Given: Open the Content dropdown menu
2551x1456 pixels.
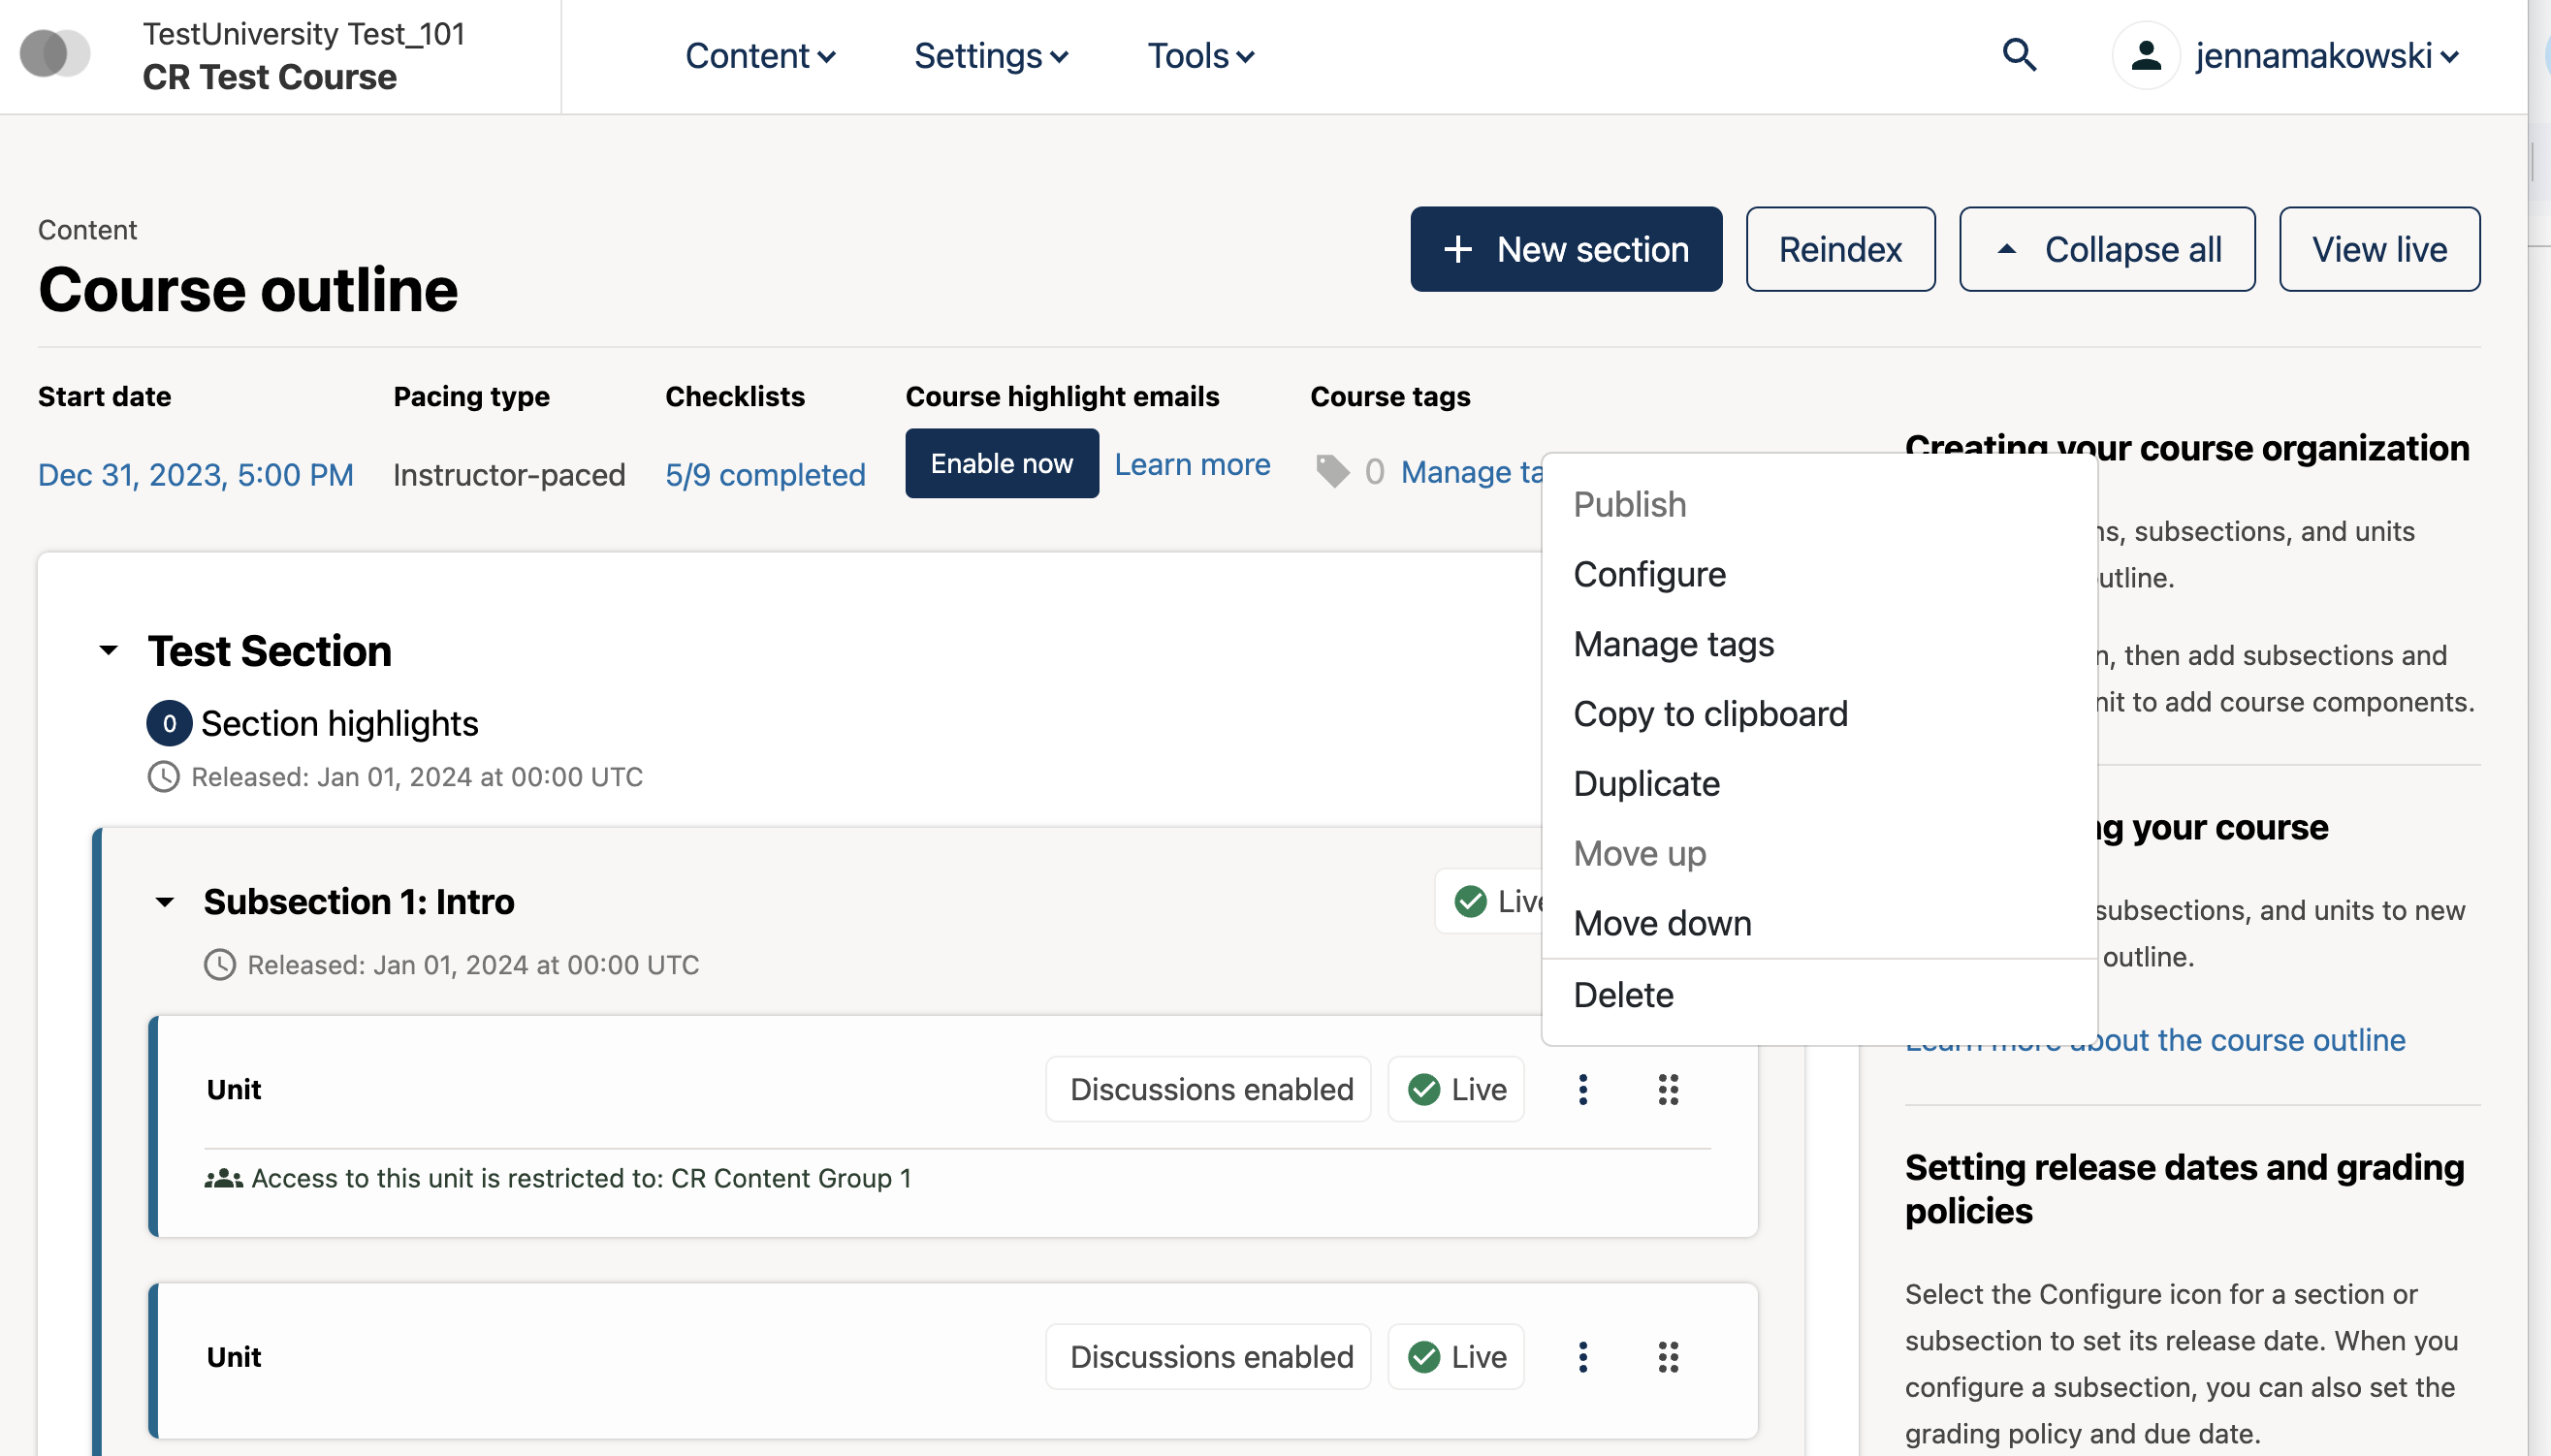Looking at the screenshot, I should (x=760, y=56).
